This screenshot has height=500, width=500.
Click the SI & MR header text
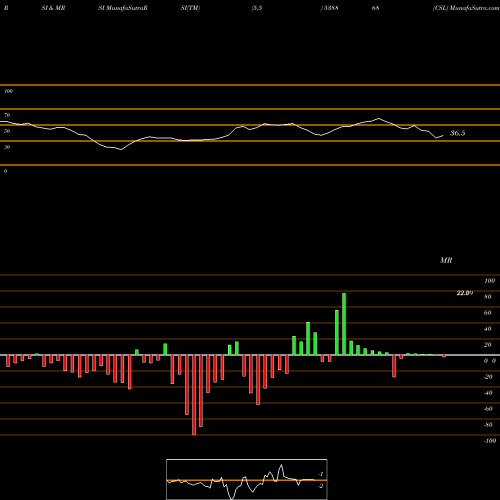53,8
